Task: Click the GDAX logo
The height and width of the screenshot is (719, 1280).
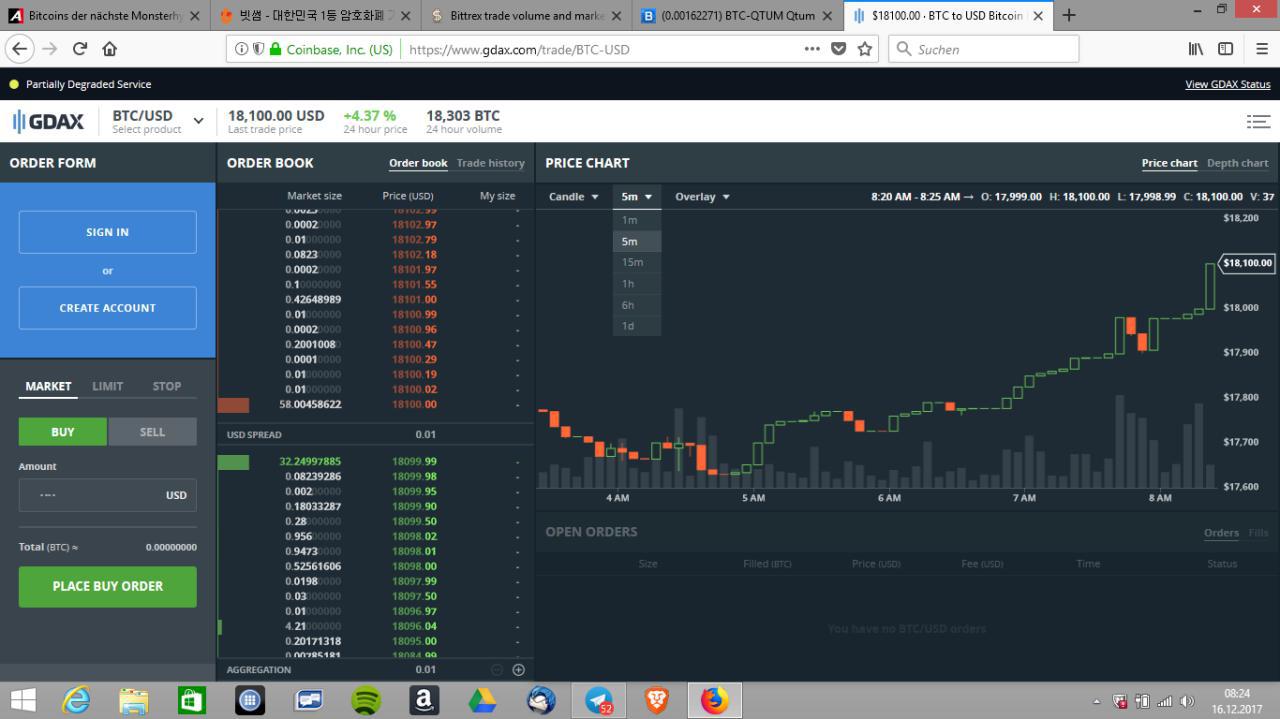Action: click(48, 122)
